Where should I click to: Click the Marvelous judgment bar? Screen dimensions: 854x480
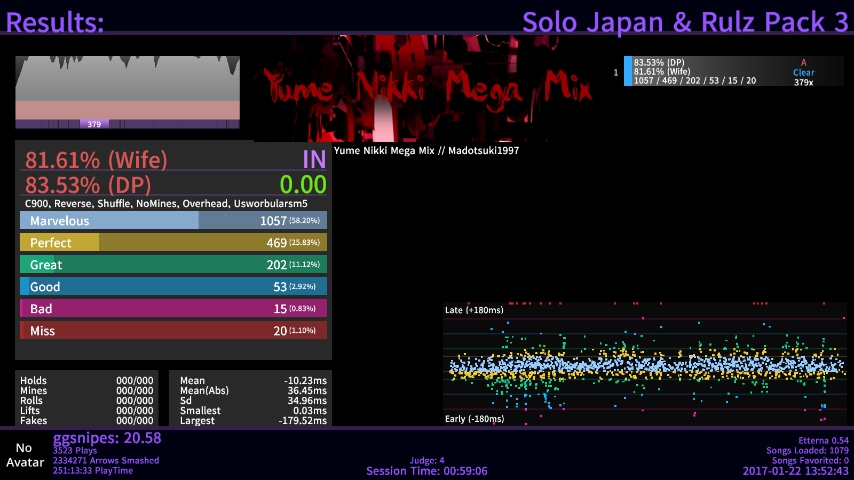click(173, 221)
